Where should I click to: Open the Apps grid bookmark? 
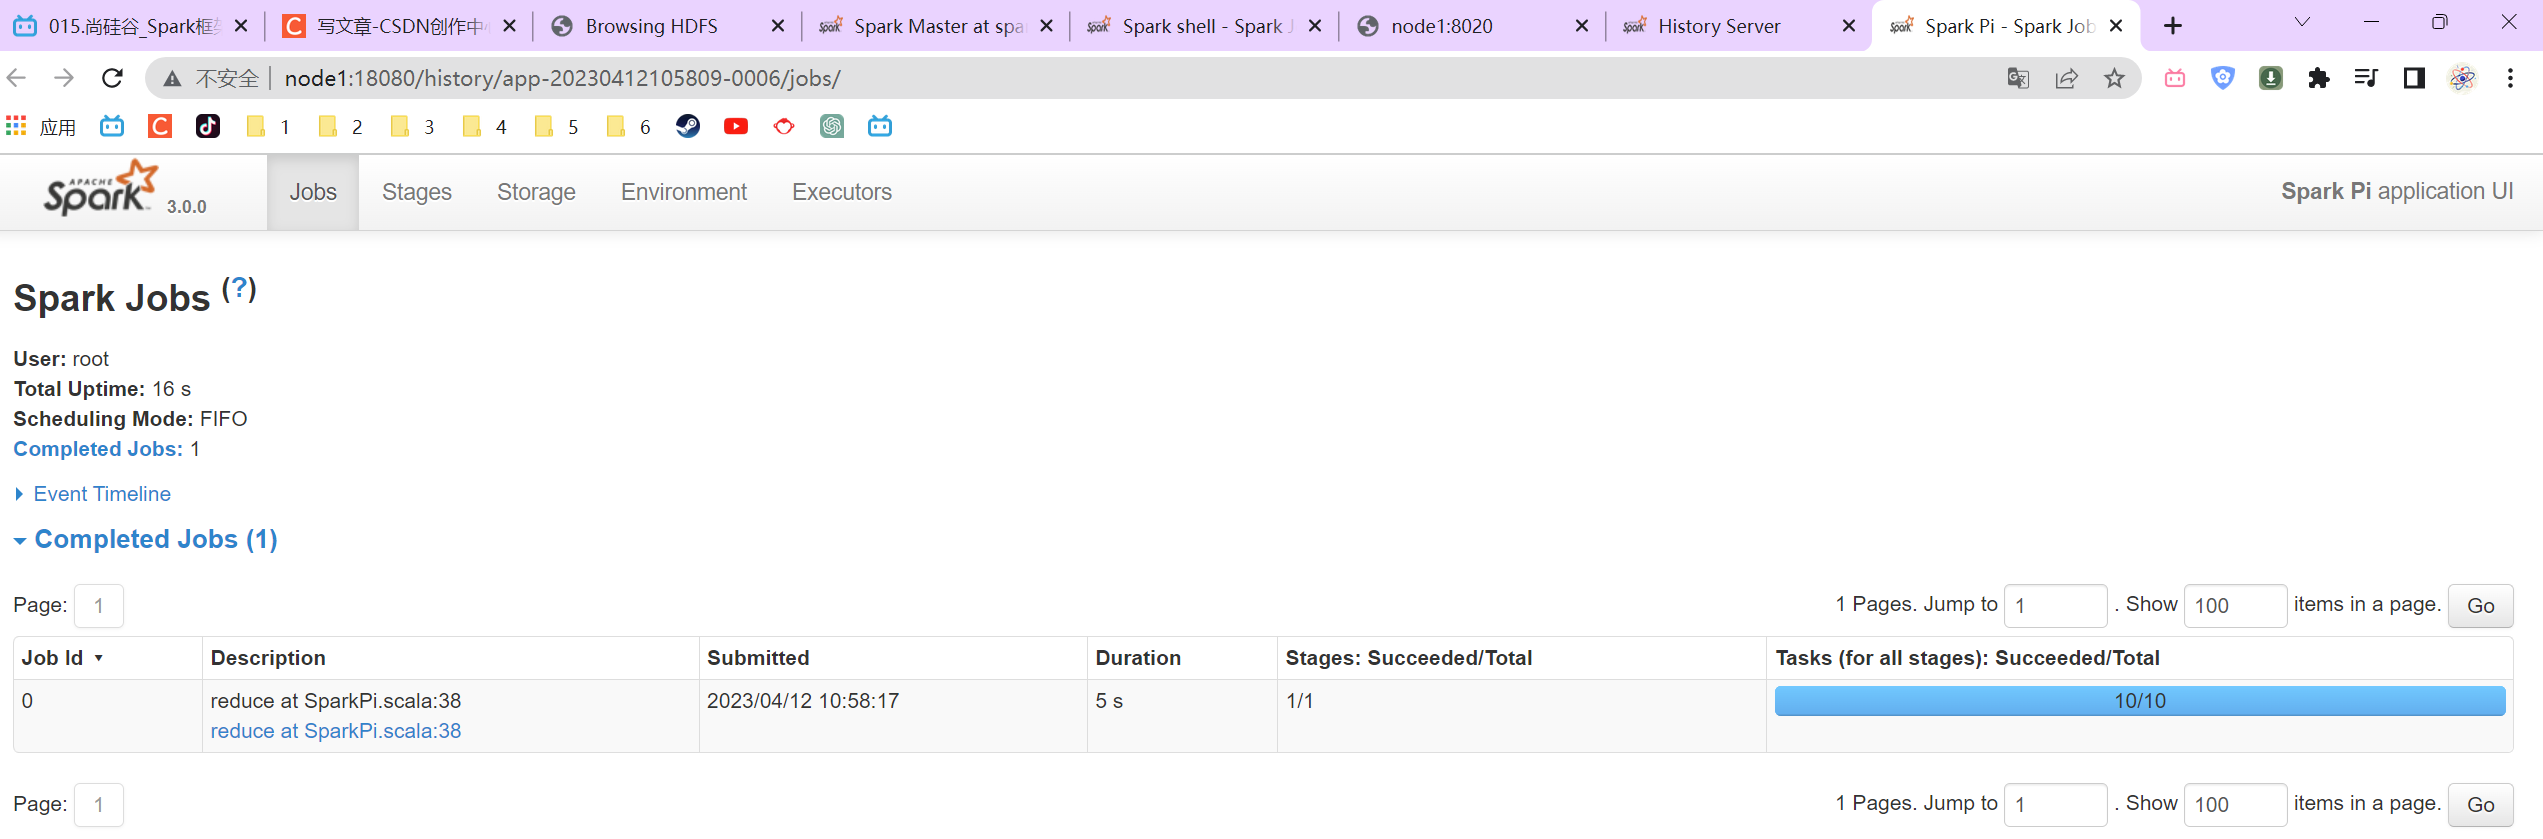point(41,126)
